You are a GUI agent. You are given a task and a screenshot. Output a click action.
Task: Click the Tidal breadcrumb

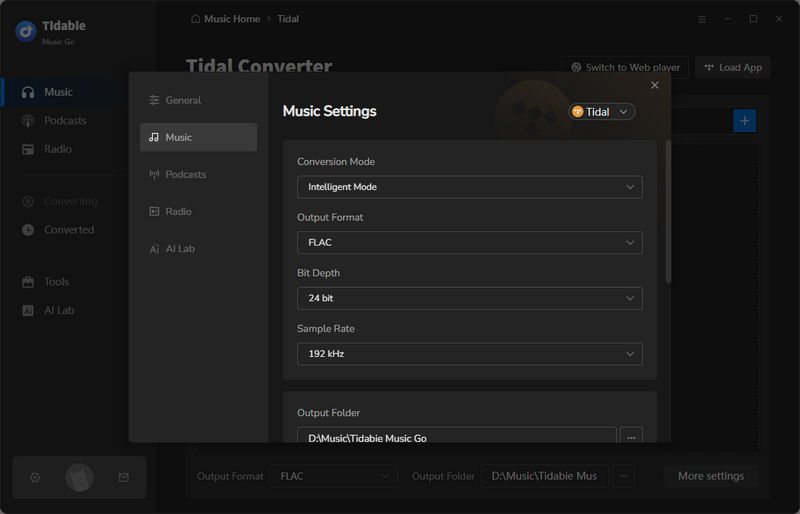[x=288, y=19]
